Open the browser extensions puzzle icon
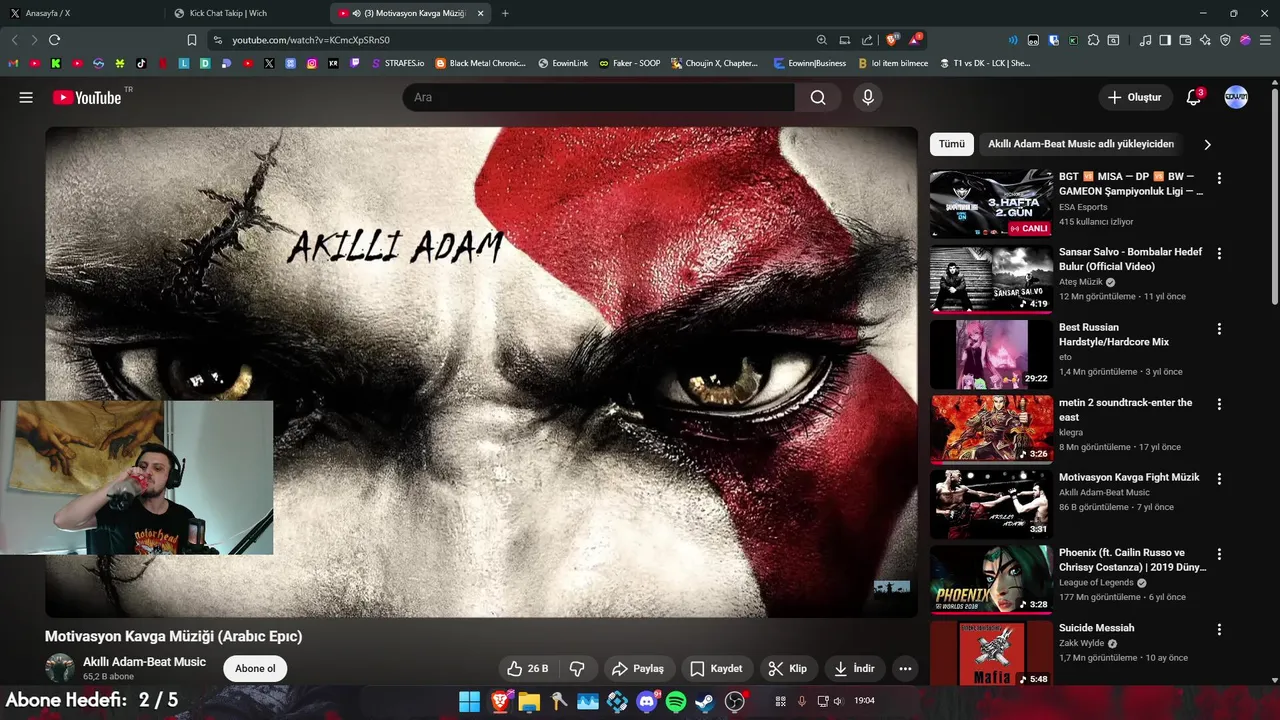The width and height of the screenshot is (1280, 720). pos(1093,40)
